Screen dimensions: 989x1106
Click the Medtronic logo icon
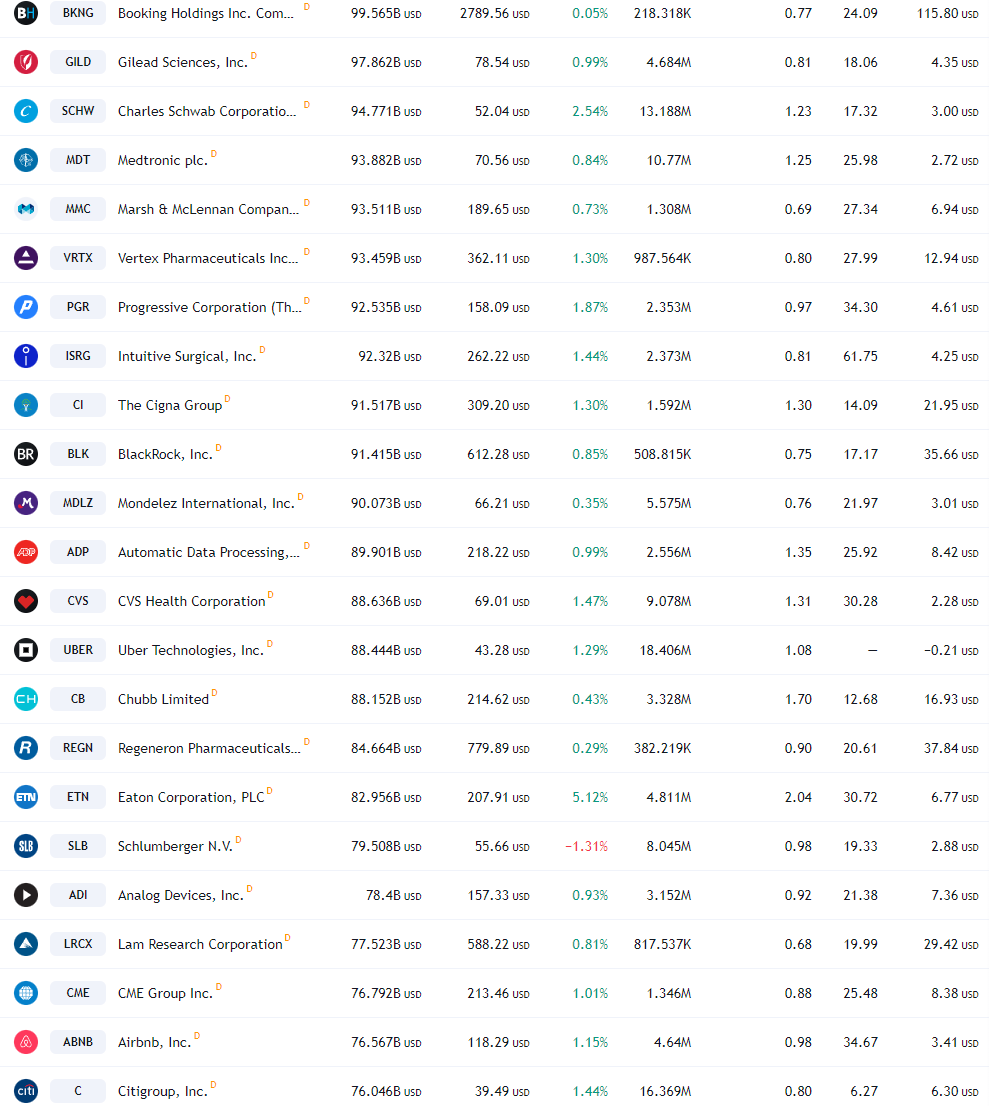click(26, 160)
